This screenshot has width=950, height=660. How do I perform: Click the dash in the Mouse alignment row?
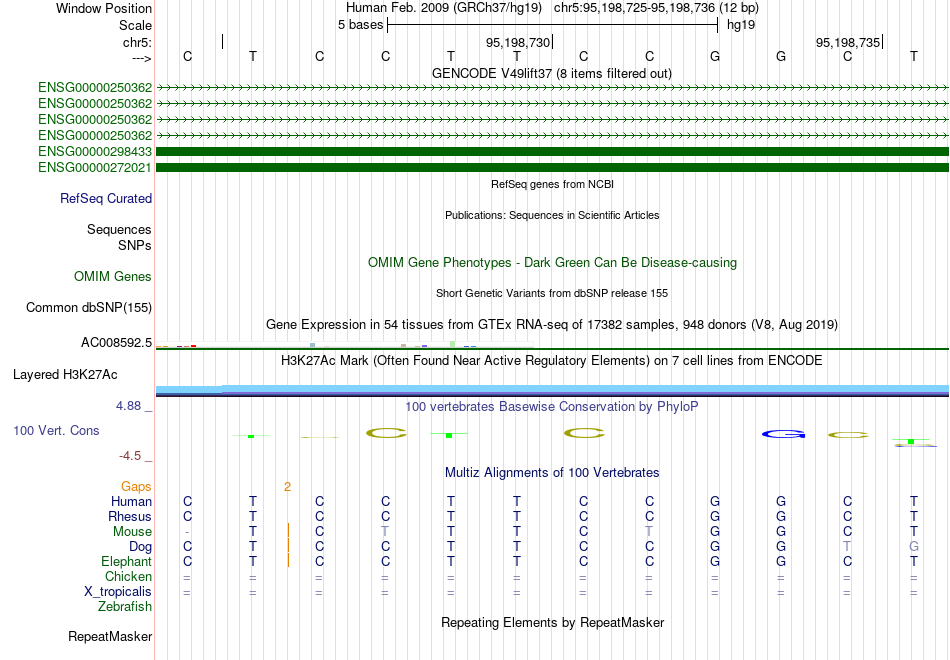[187, 532]
